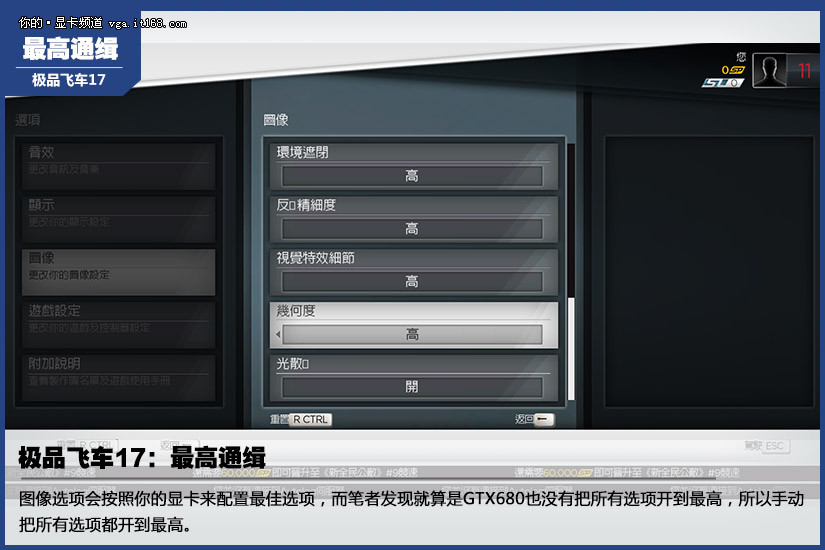The height and width of the screenshot is (550, 825).
Task: Open the 附加說明 extras entry
Action: (x=118, y=377)
